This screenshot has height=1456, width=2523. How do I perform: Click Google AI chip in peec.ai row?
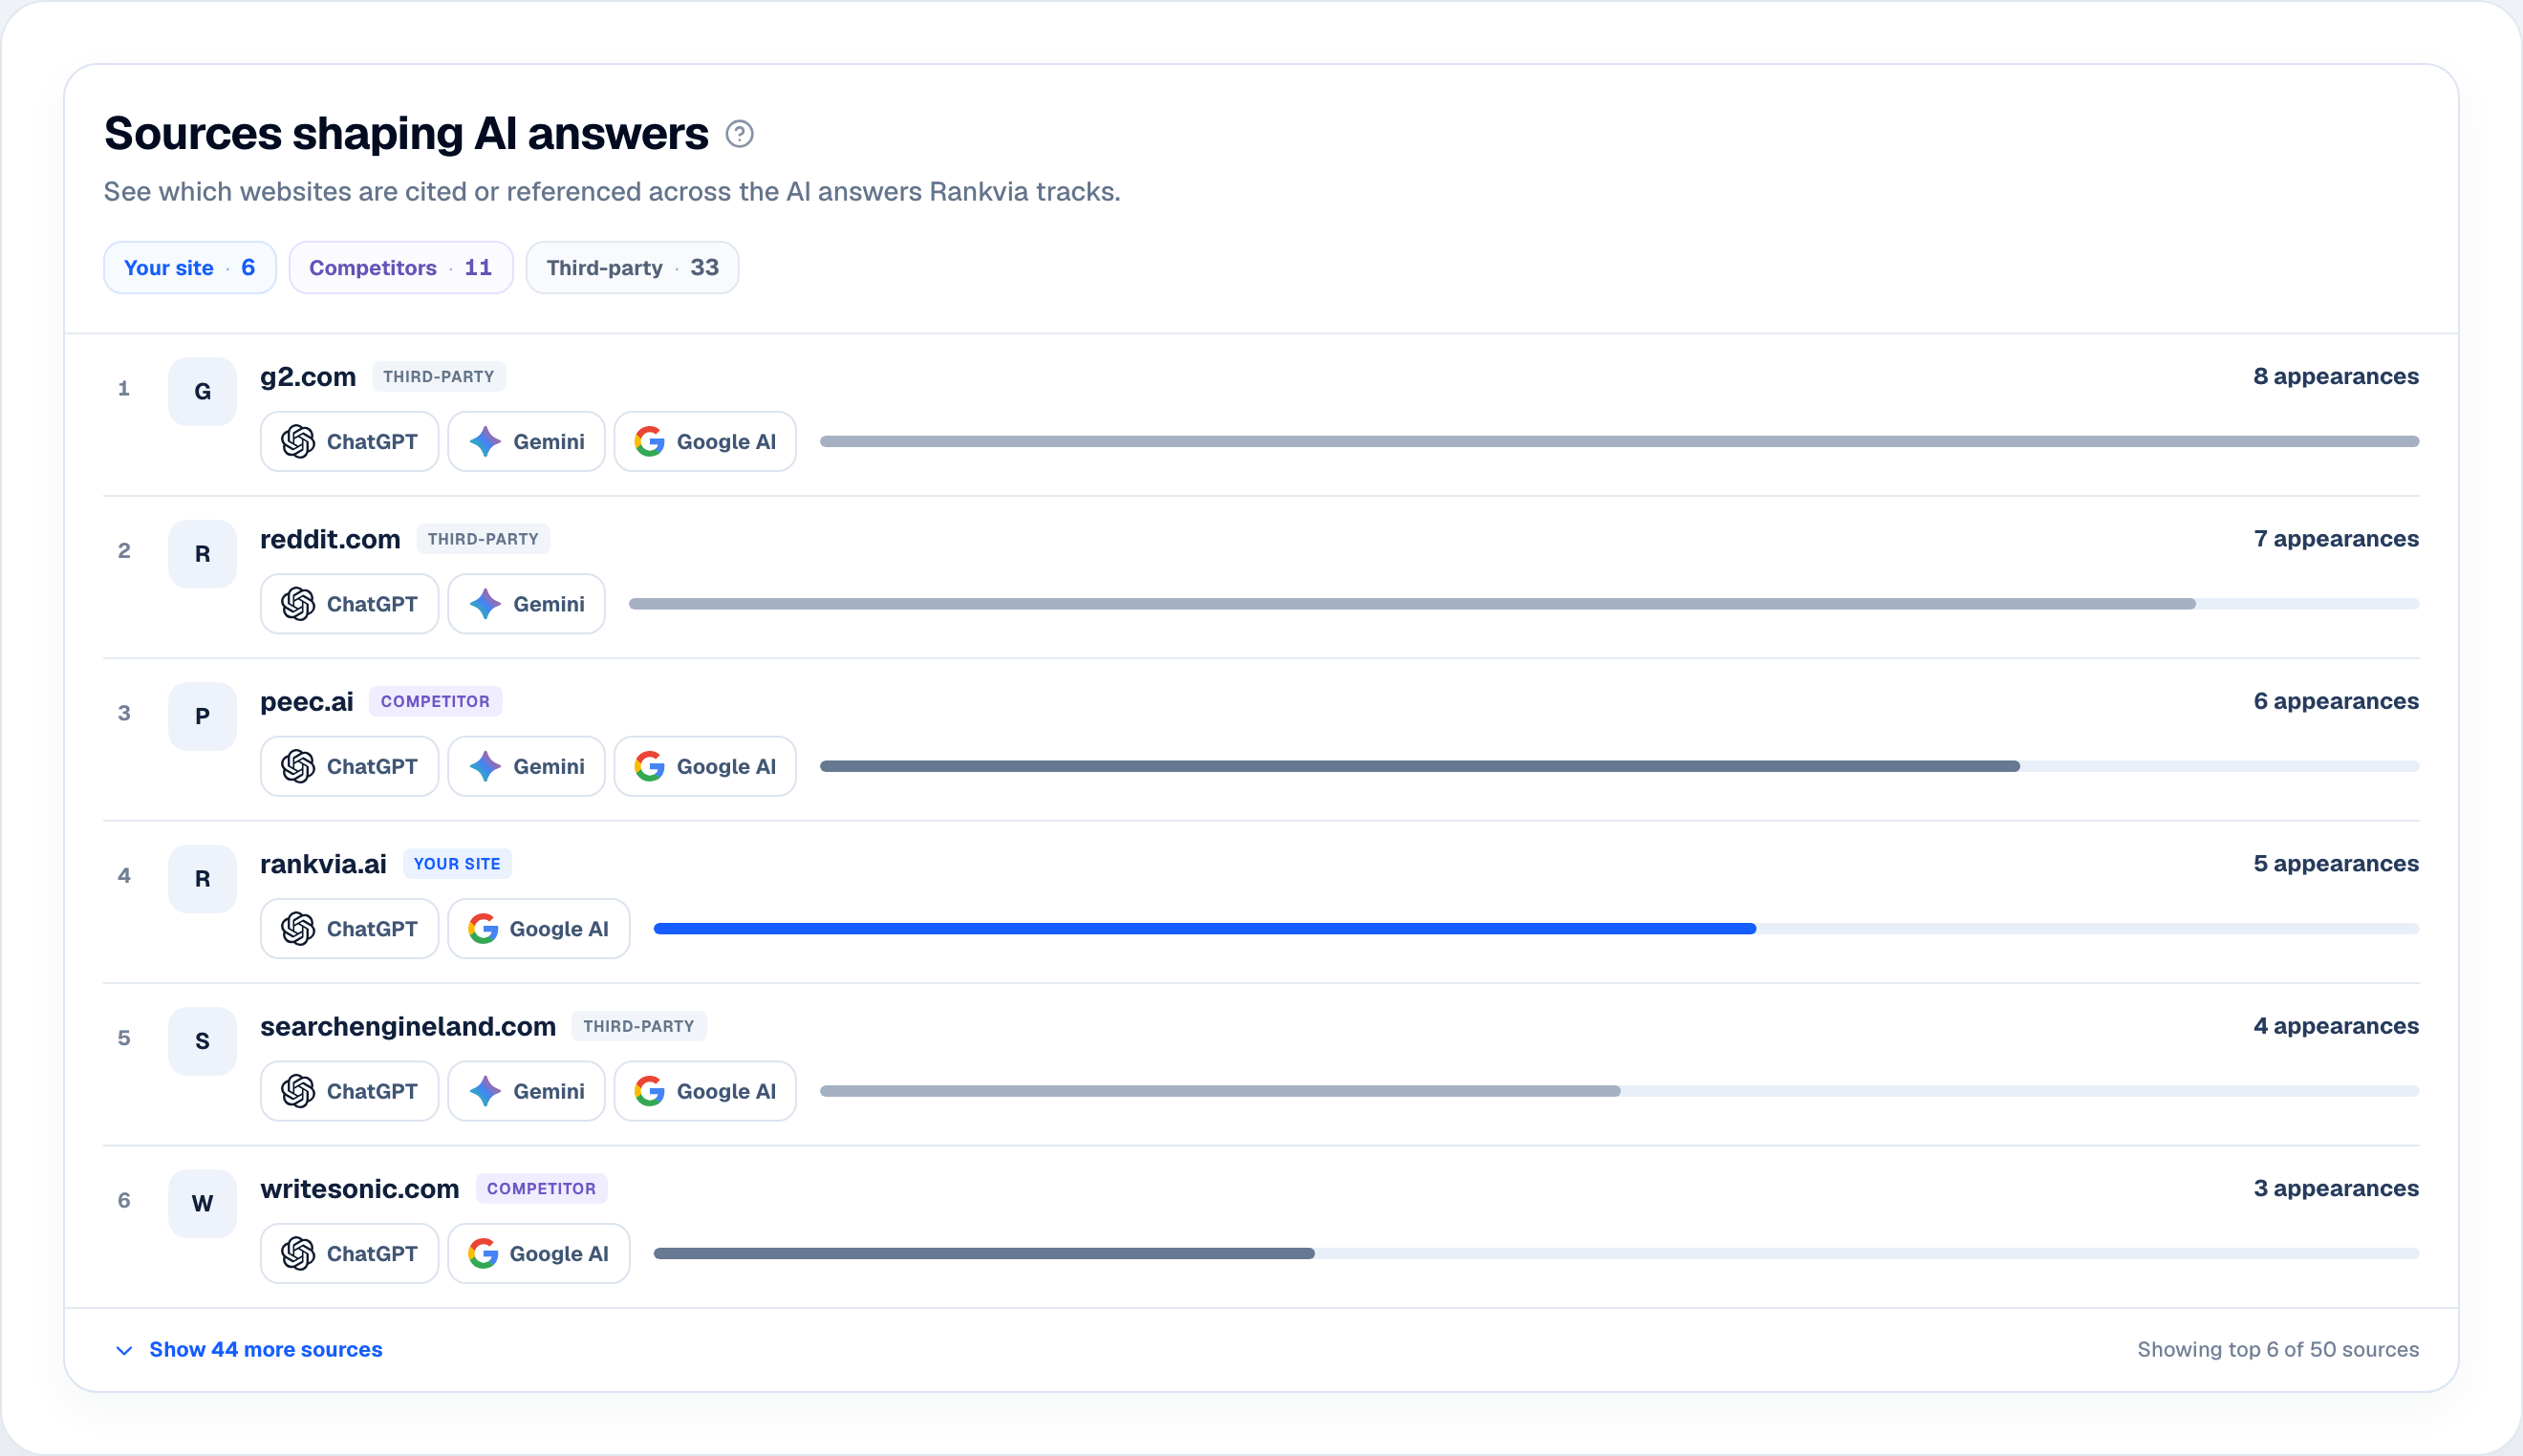[705, 767]
